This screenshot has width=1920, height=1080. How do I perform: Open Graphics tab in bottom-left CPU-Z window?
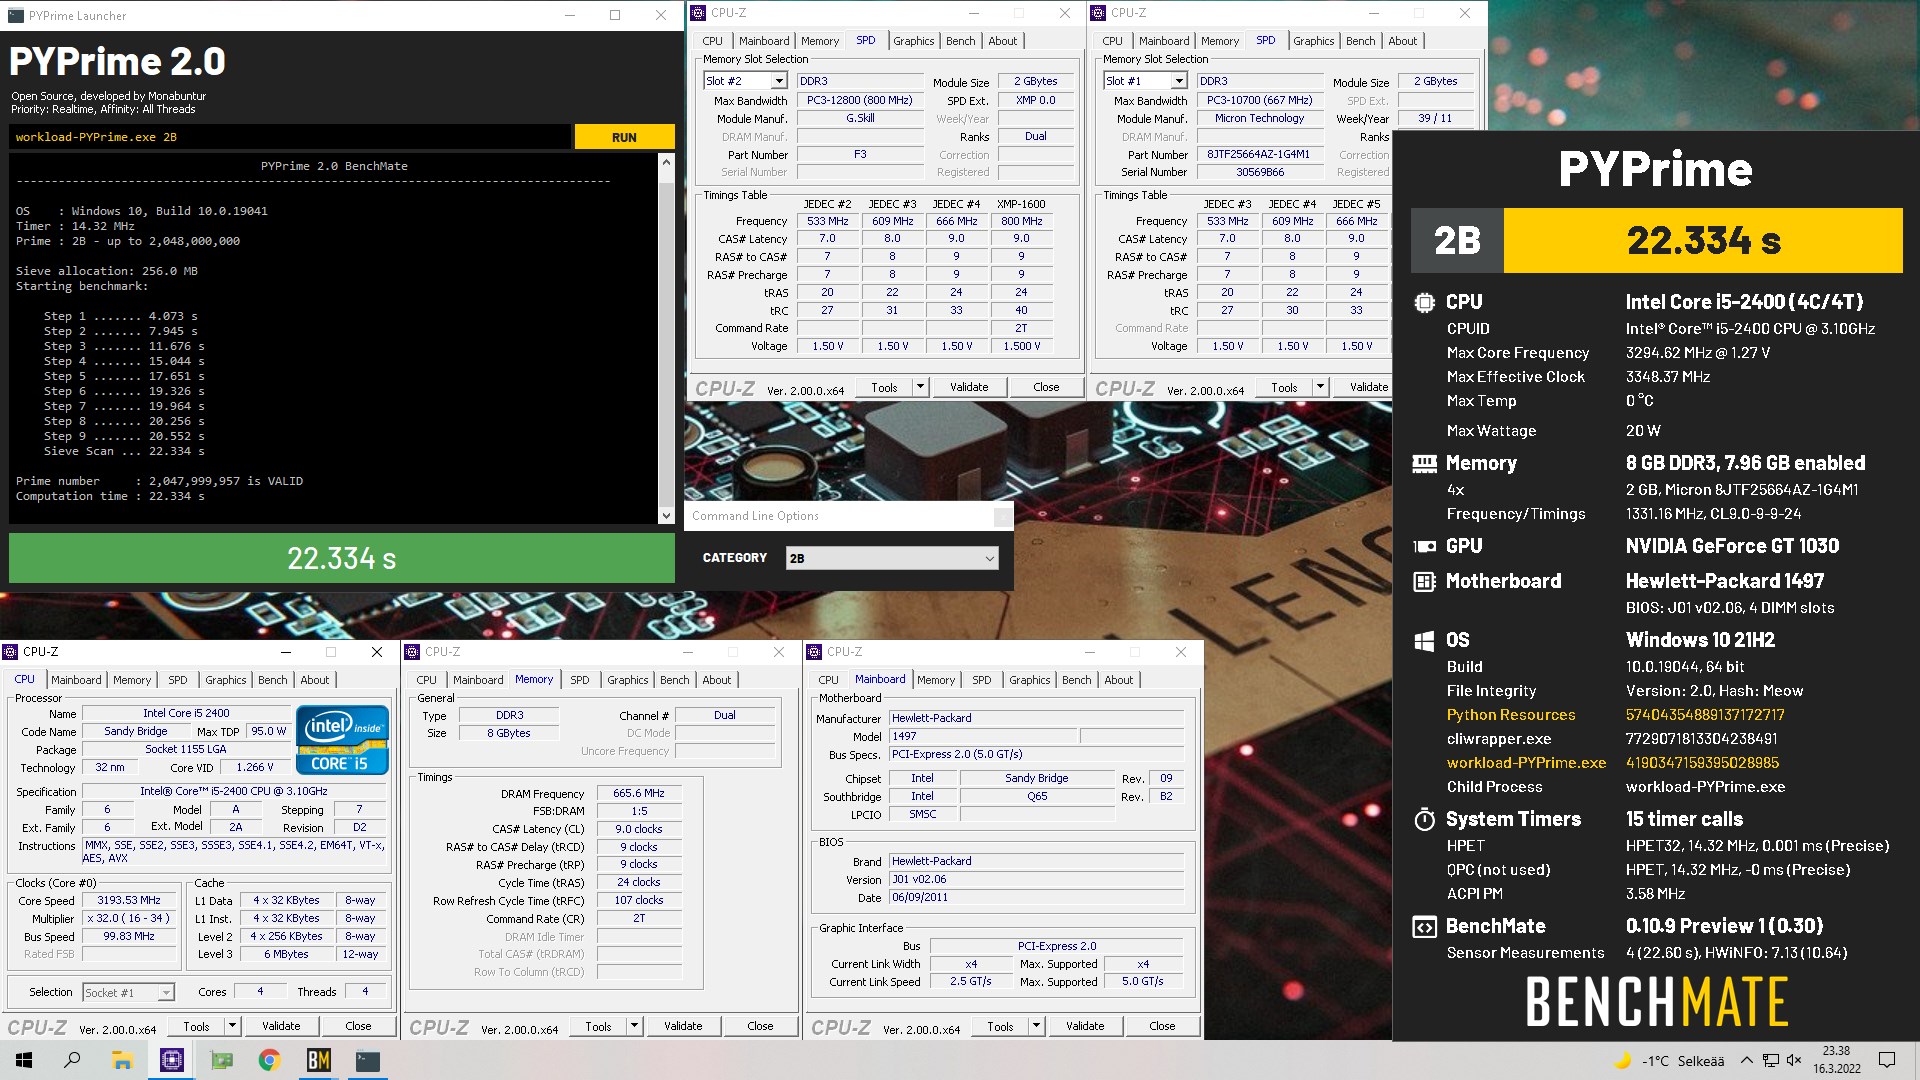[226, 680]
